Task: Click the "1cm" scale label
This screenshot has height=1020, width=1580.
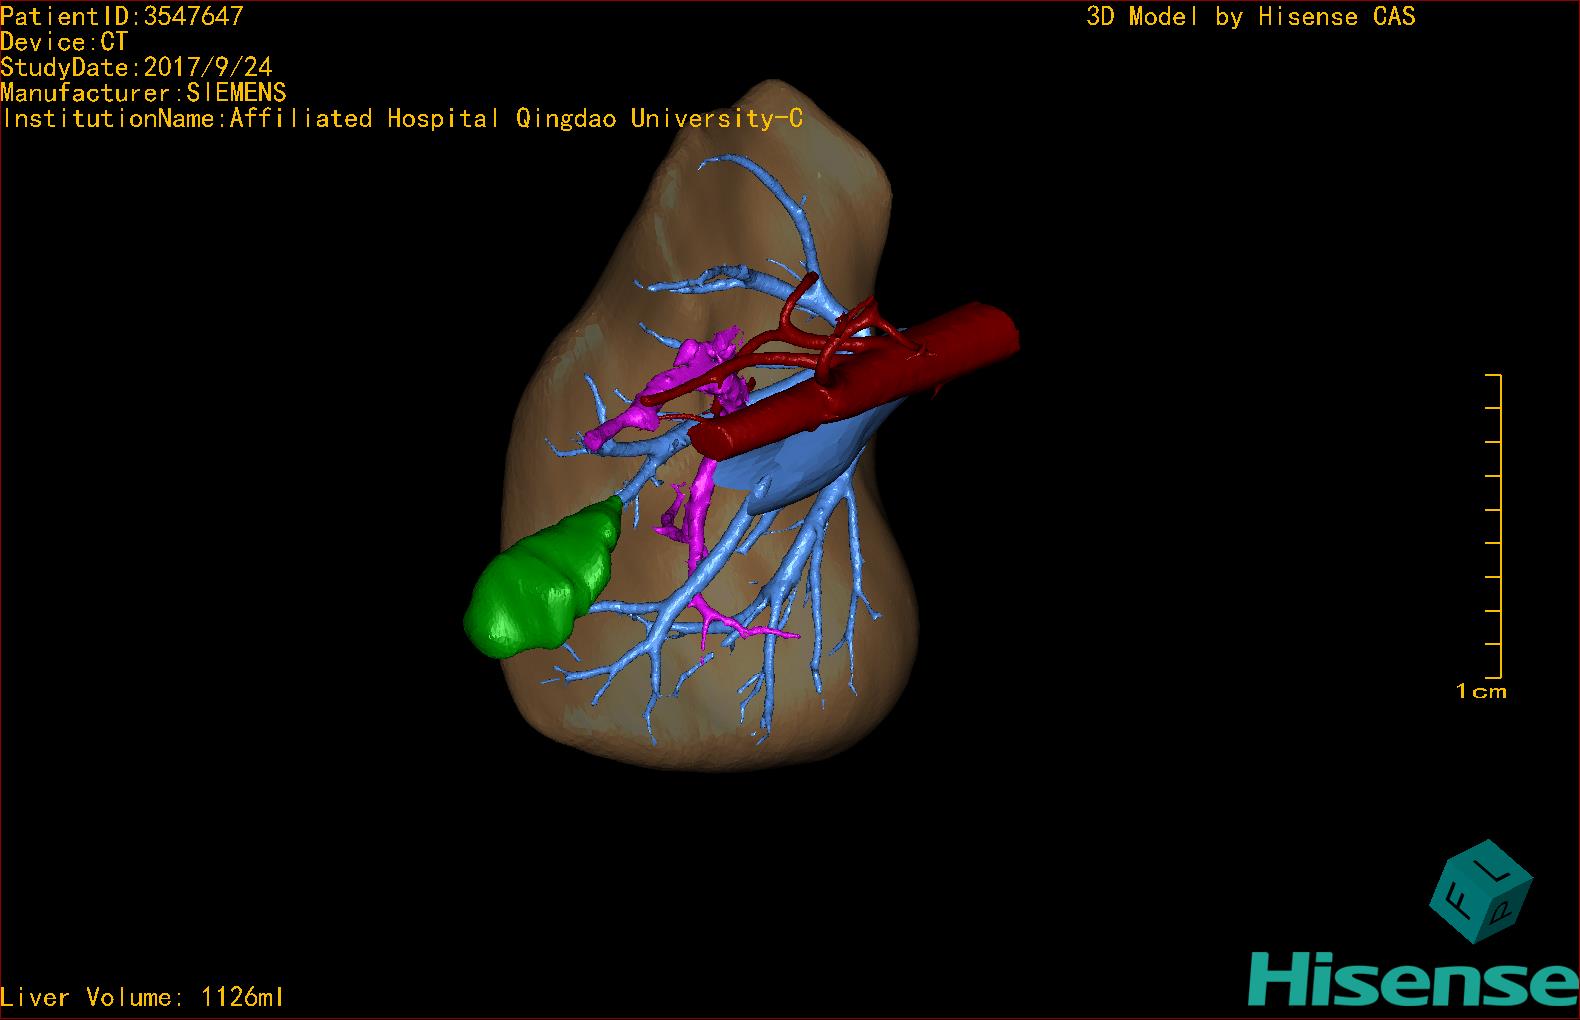Action: pos(1481,691)
